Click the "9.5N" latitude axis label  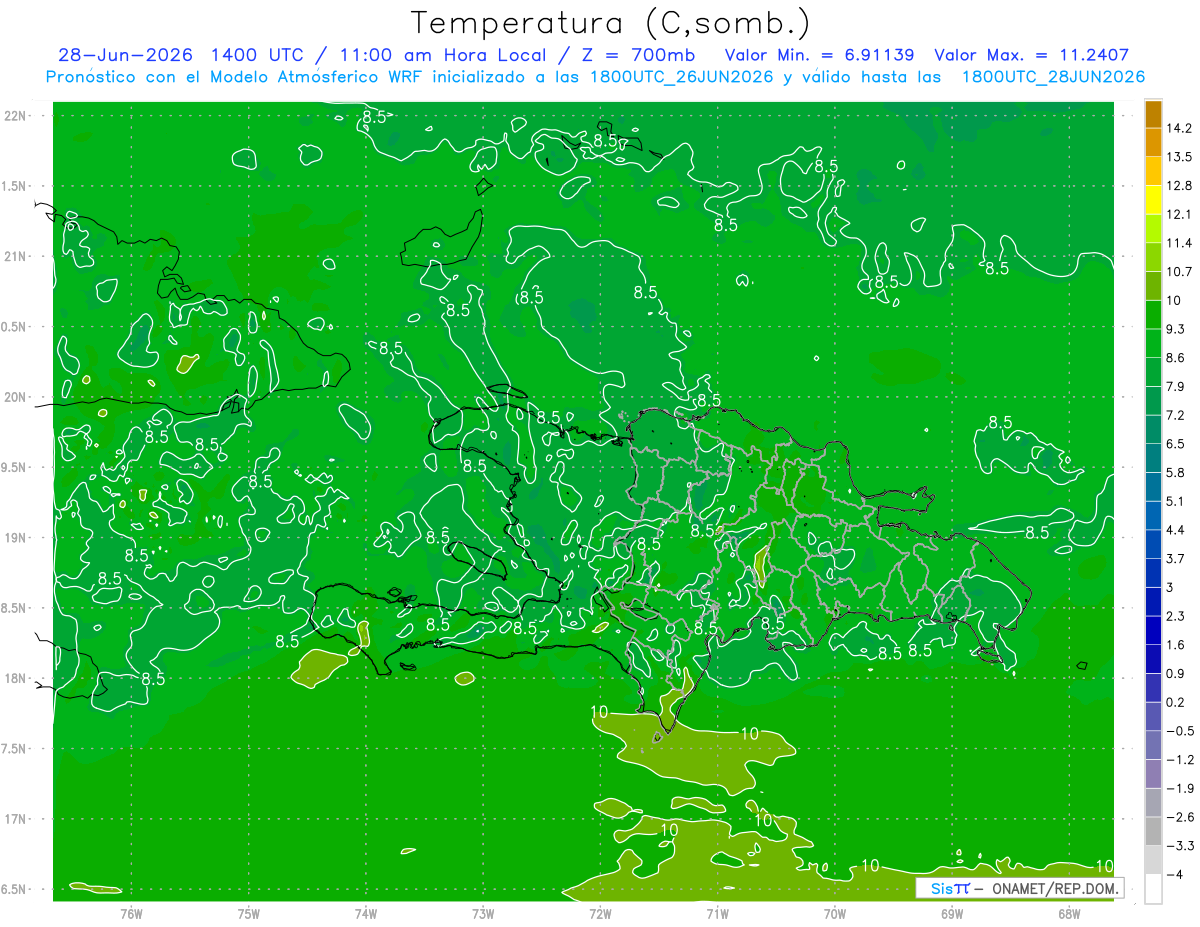pyautogui.click(x=15, y=468)
